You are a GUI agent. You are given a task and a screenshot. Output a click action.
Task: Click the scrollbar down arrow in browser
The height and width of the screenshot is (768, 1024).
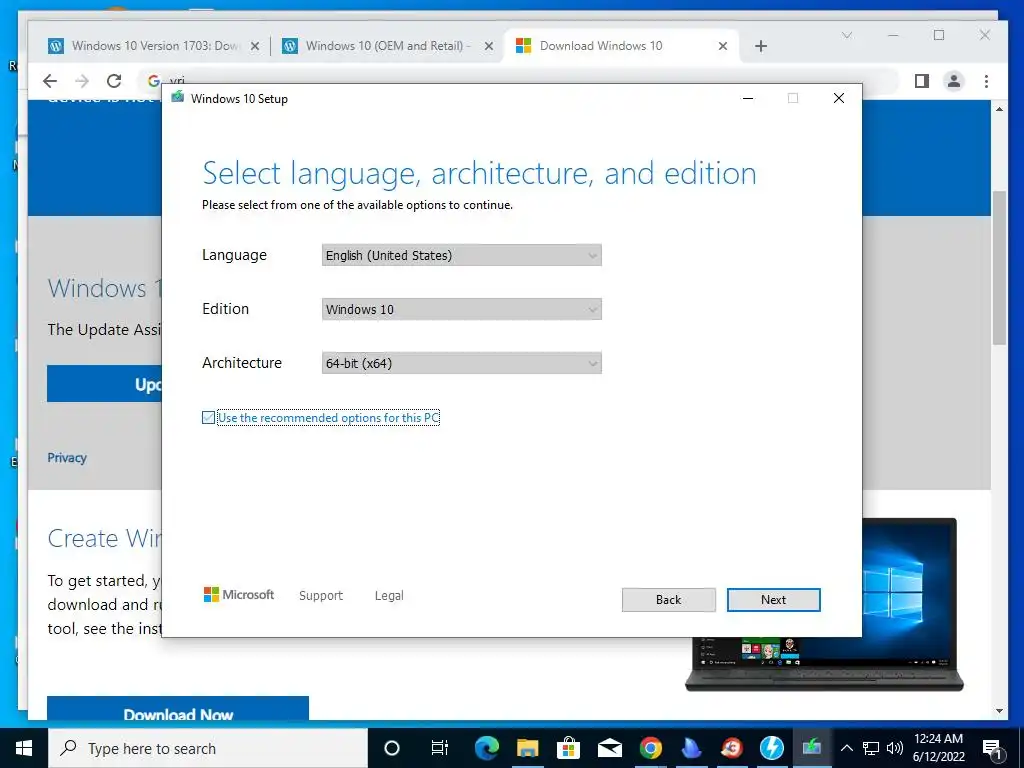click(x=999, y=711)
